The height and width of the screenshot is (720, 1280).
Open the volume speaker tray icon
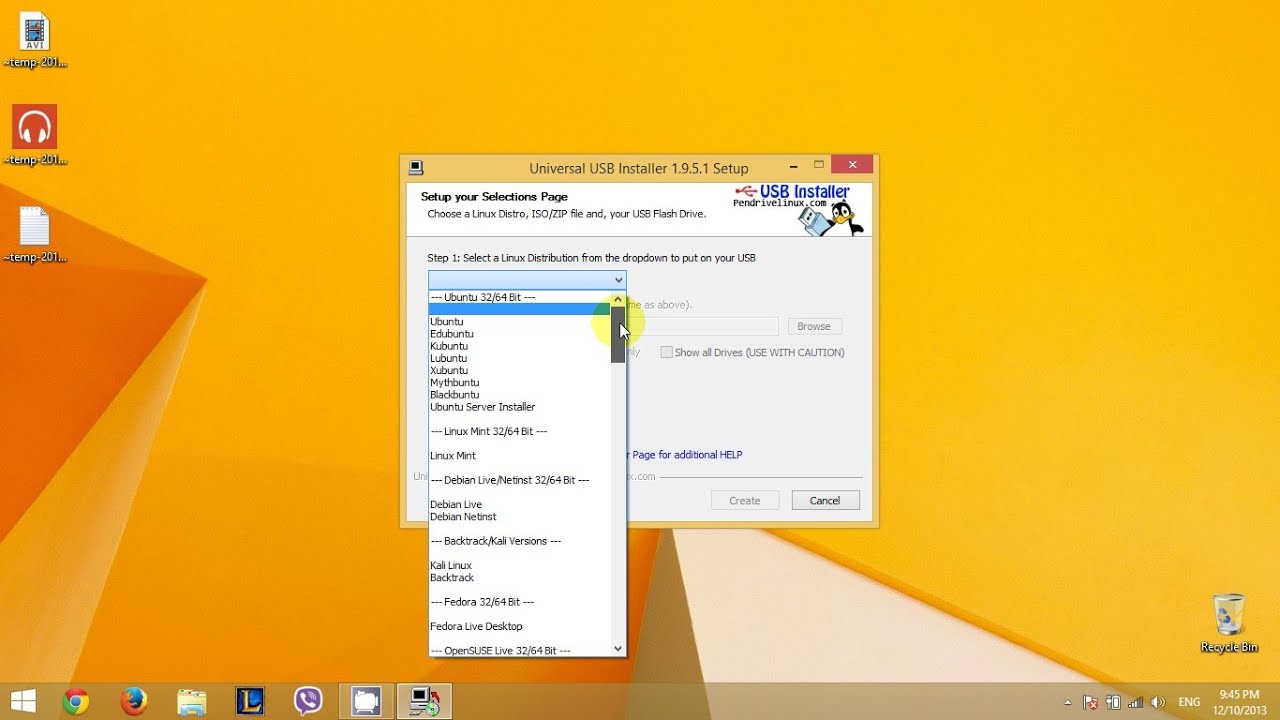click(x=1158, y=703)
